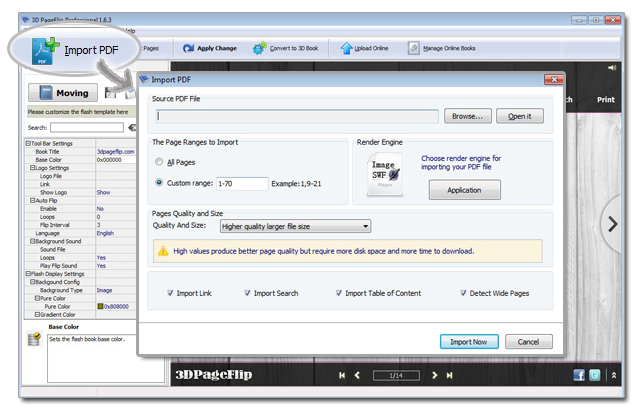Flip forward with the right arrow tab
Viewport: 644px width, 414px height.
point(613,224)
